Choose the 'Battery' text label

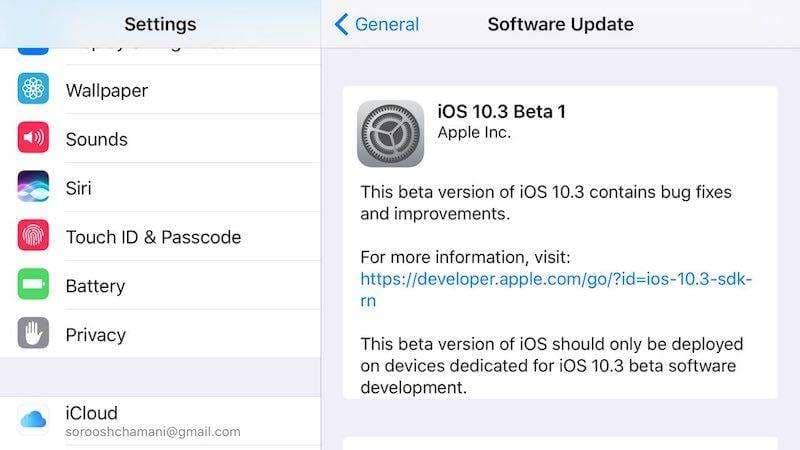[95, 286]
